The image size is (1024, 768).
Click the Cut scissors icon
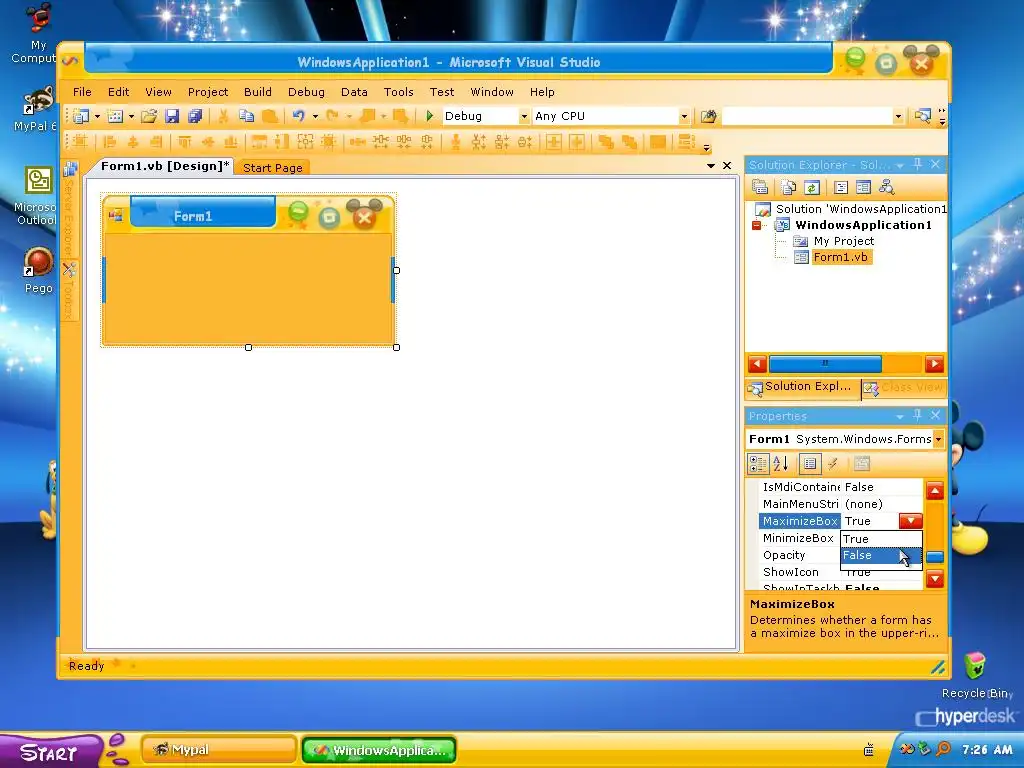tap(223, 116)
